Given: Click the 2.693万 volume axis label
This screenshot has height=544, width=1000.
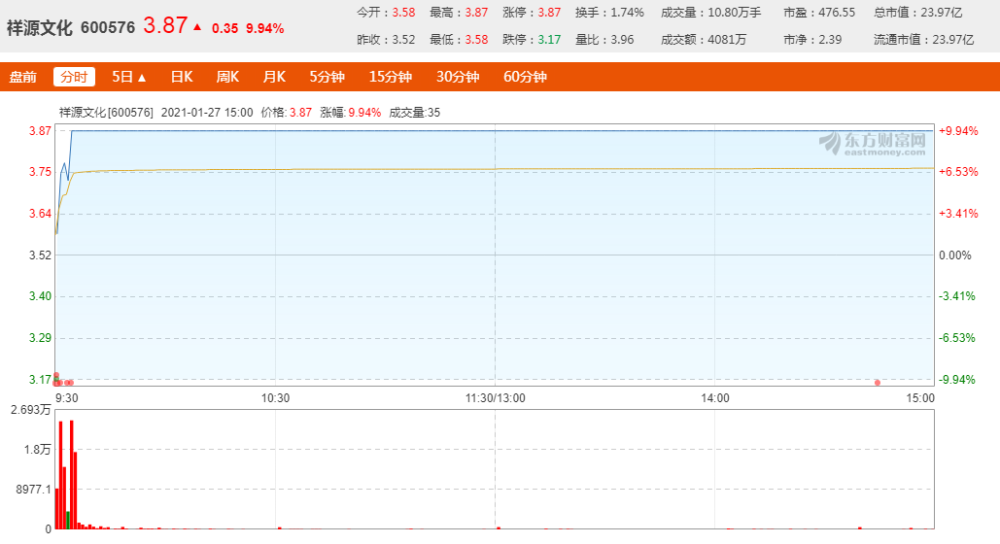Looking at the screenshot, I should tap(31, 409).
